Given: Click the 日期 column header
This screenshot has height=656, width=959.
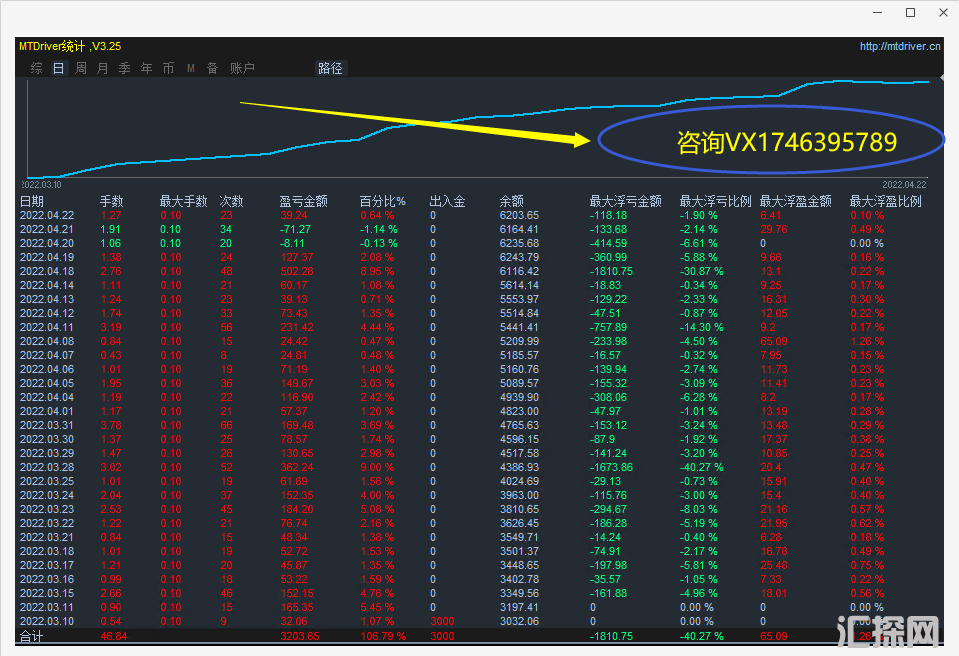Looking at the screenshot, I should 32,201.
